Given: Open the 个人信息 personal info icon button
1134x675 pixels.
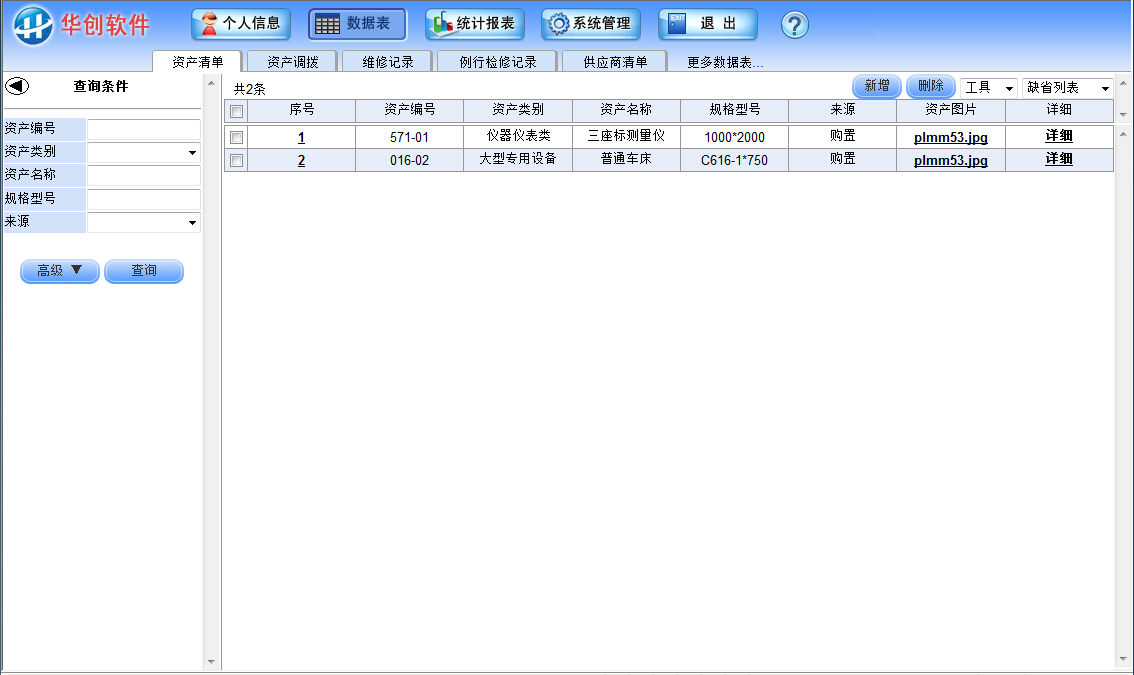Looking at the screenshot, I should (241, 24).
